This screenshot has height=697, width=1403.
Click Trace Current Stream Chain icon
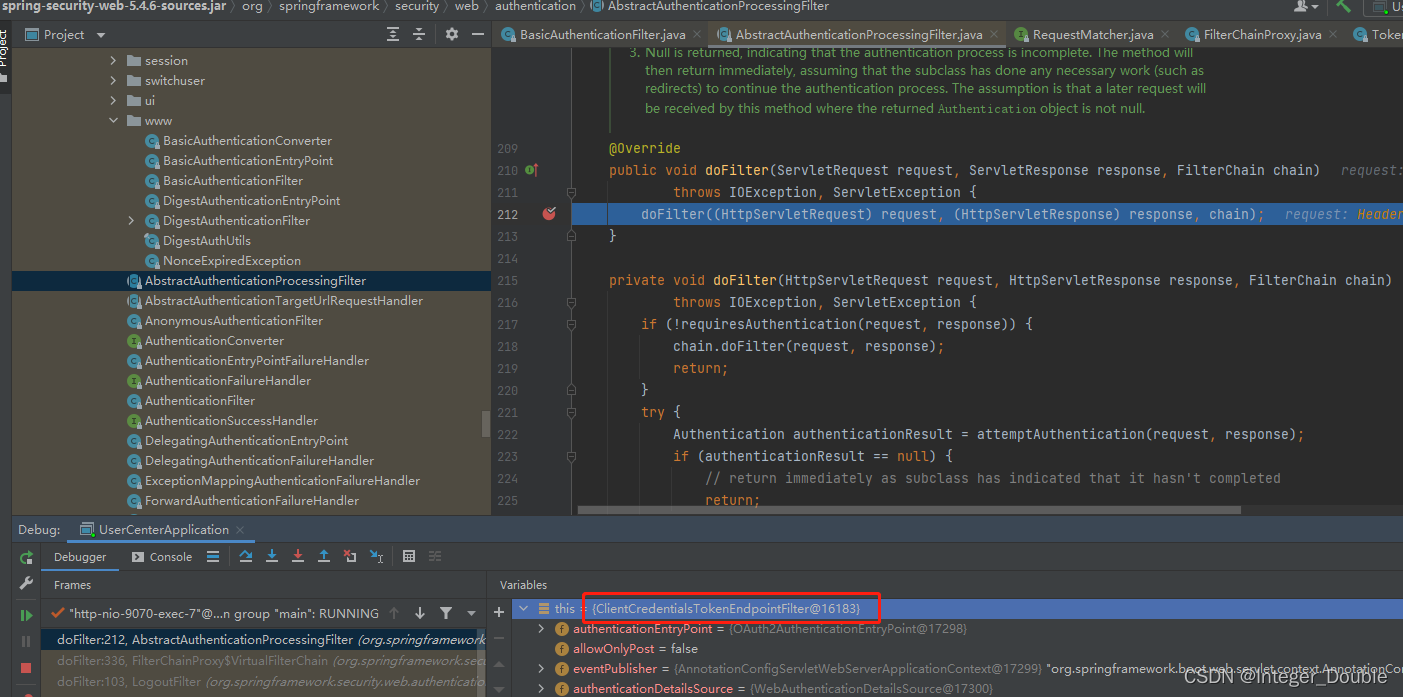tap(435, 557)
